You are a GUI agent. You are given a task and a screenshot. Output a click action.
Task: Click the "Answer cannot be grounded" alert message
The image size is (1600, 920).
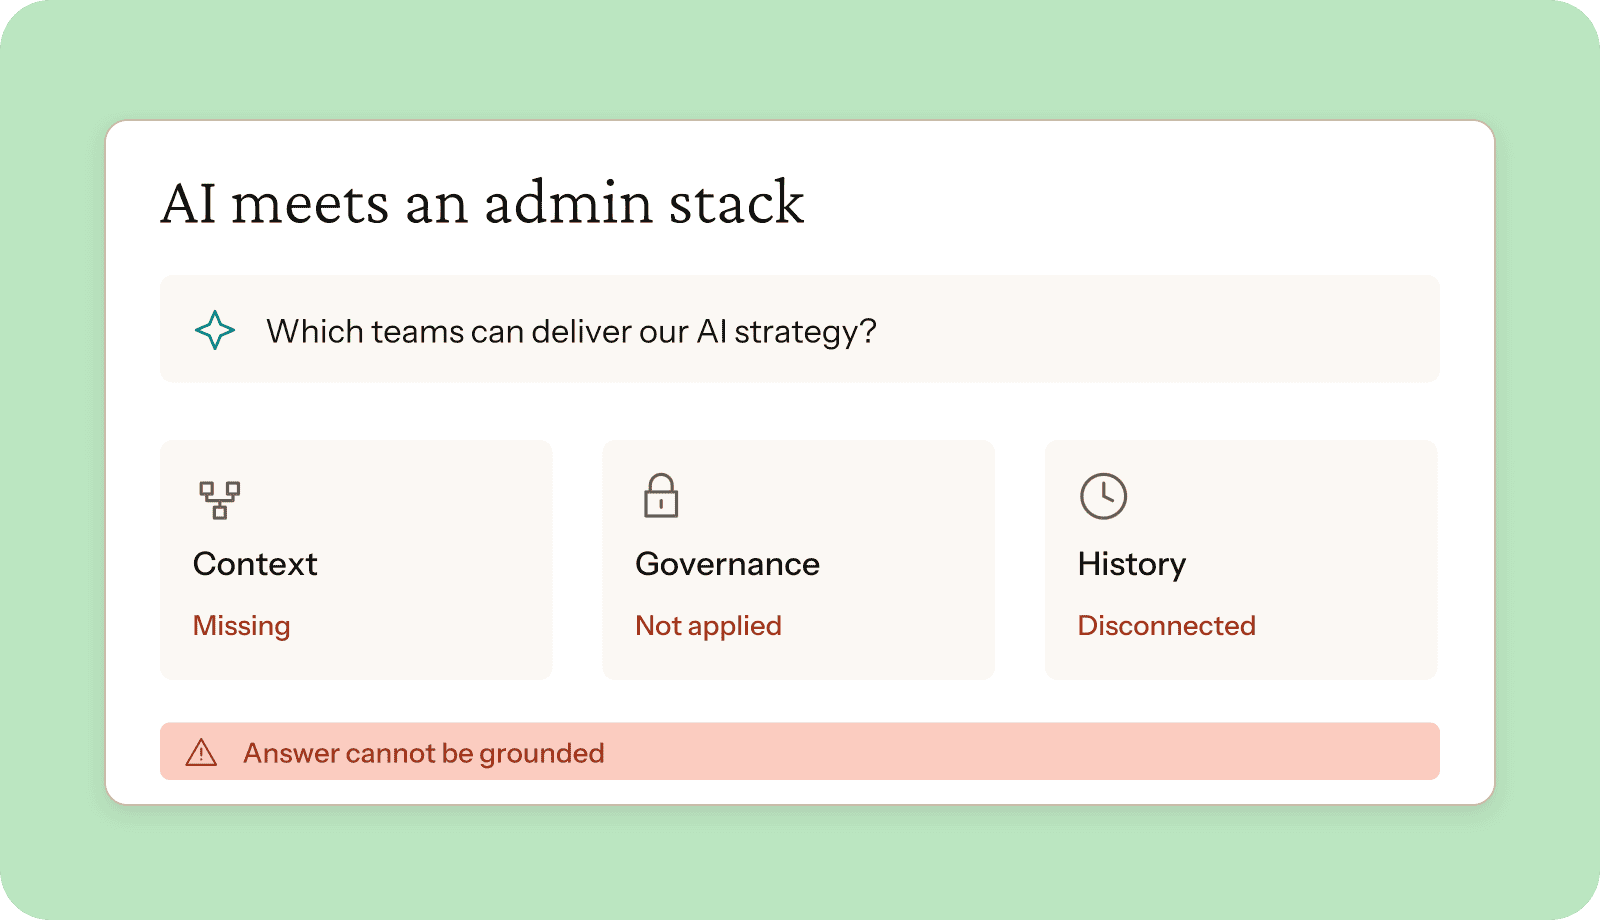click(424, 753)
